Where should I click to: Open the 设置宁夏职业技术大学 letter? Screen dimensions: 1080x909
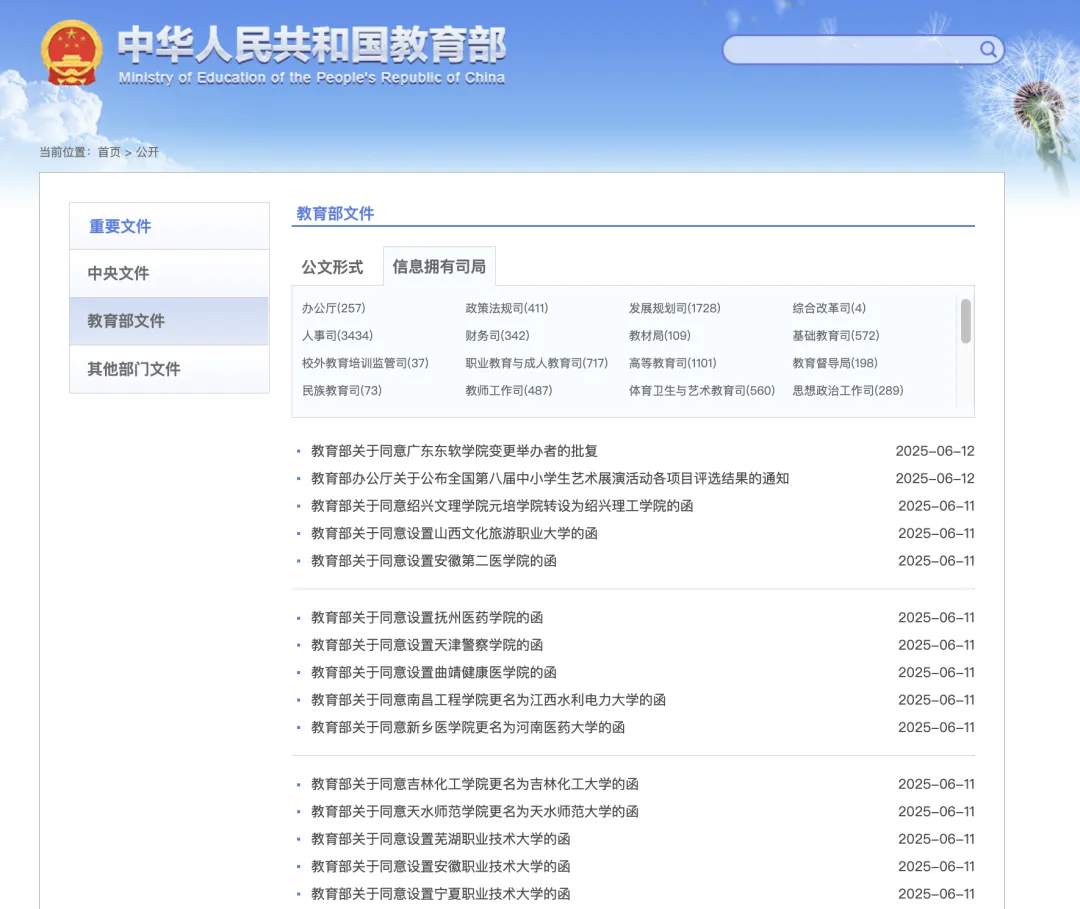point(440,894)
